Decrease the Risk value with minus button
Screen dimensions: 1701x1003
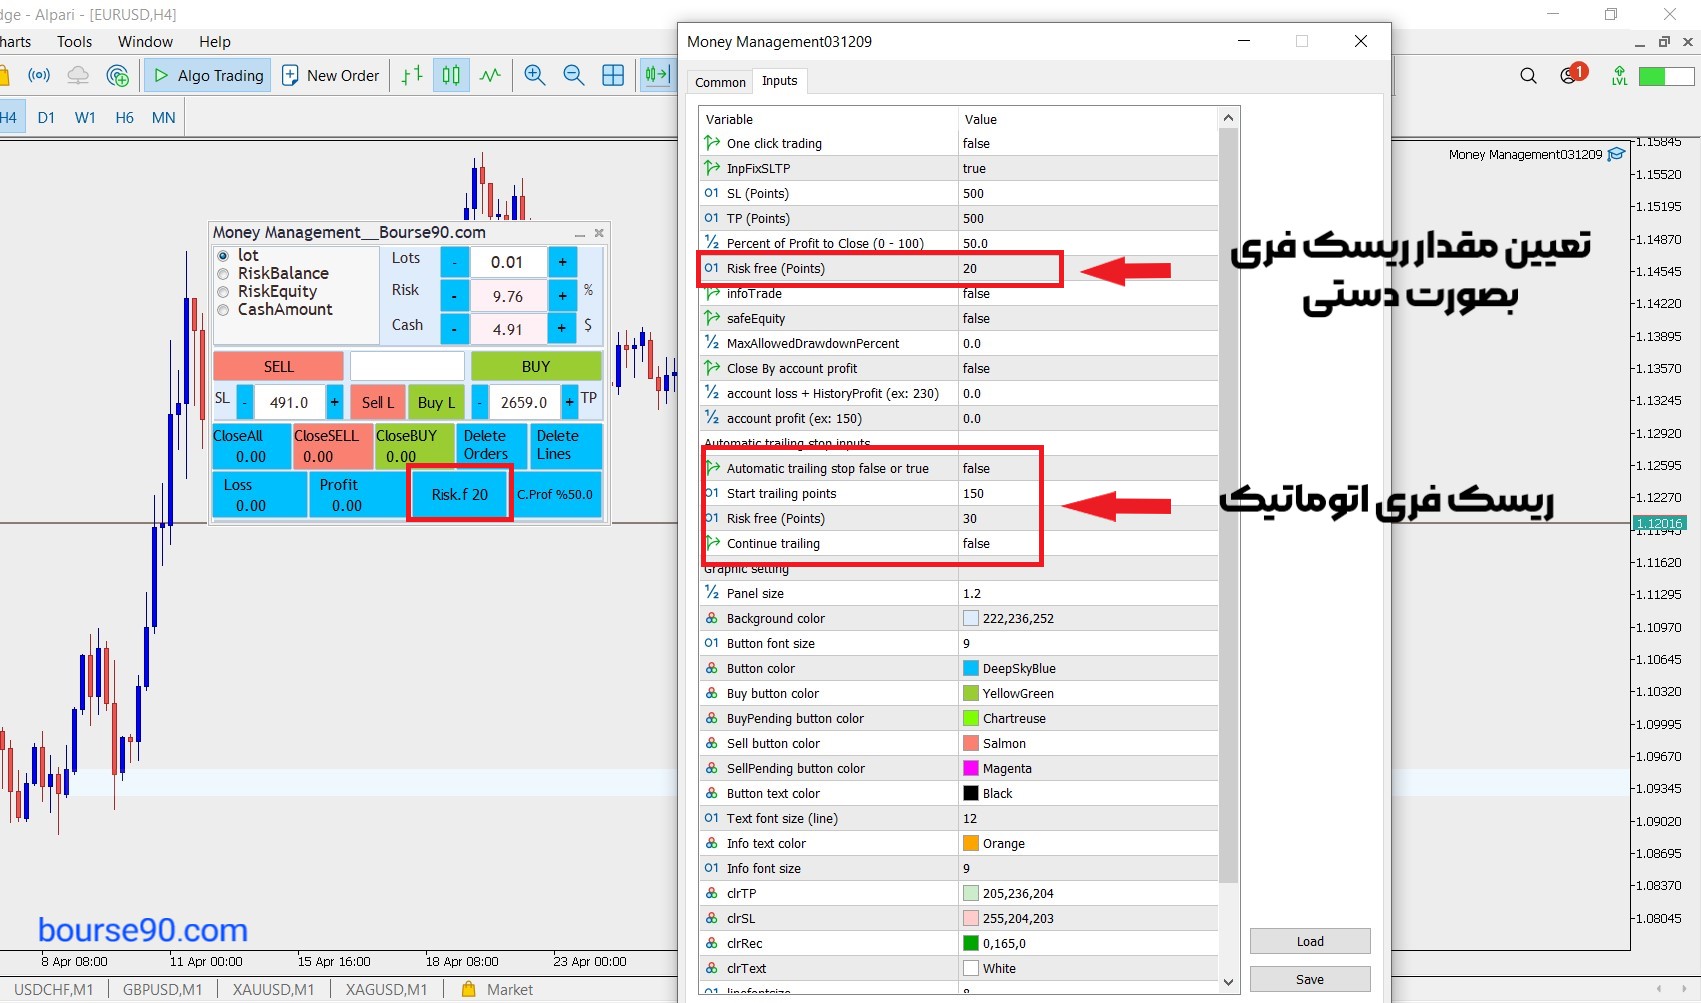pos(454,296)
